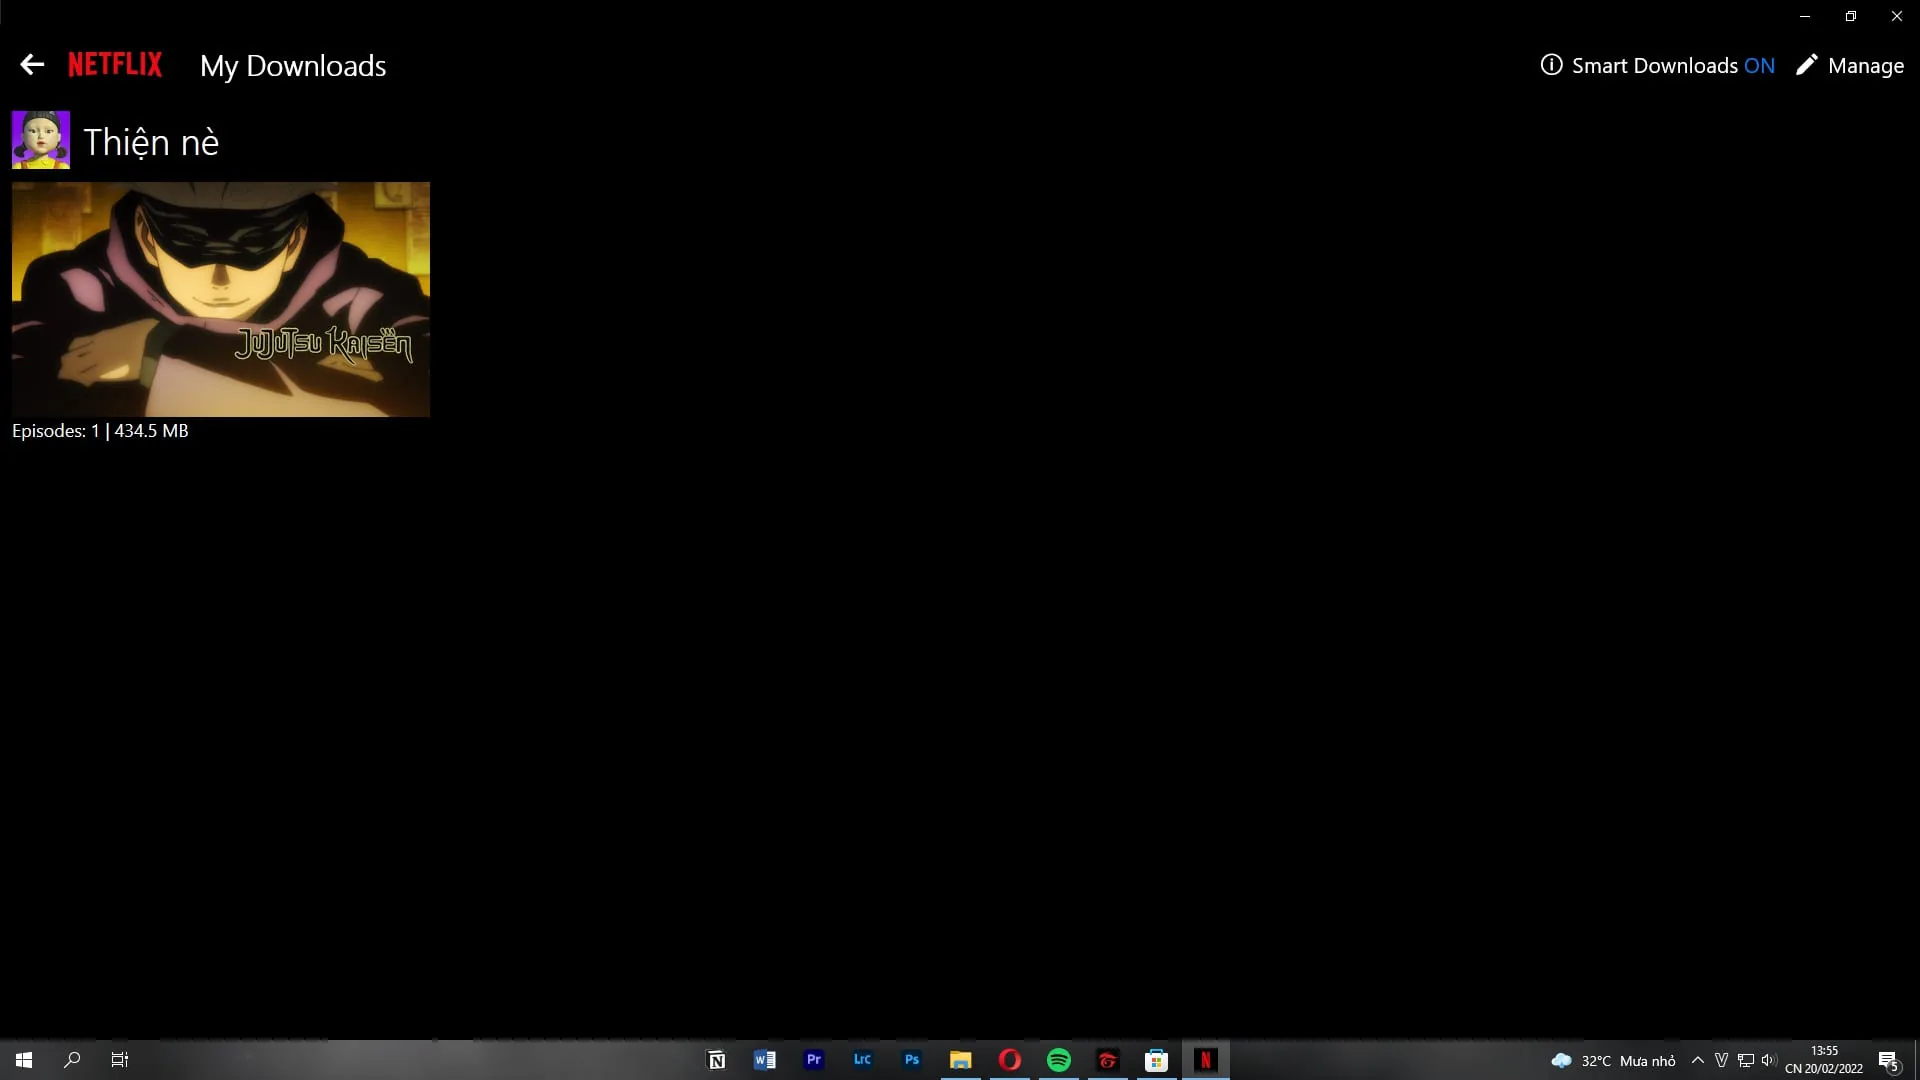1920x1080 pixels.
Task: Open Photoshop from taskbar
Action: (911, 1060)
